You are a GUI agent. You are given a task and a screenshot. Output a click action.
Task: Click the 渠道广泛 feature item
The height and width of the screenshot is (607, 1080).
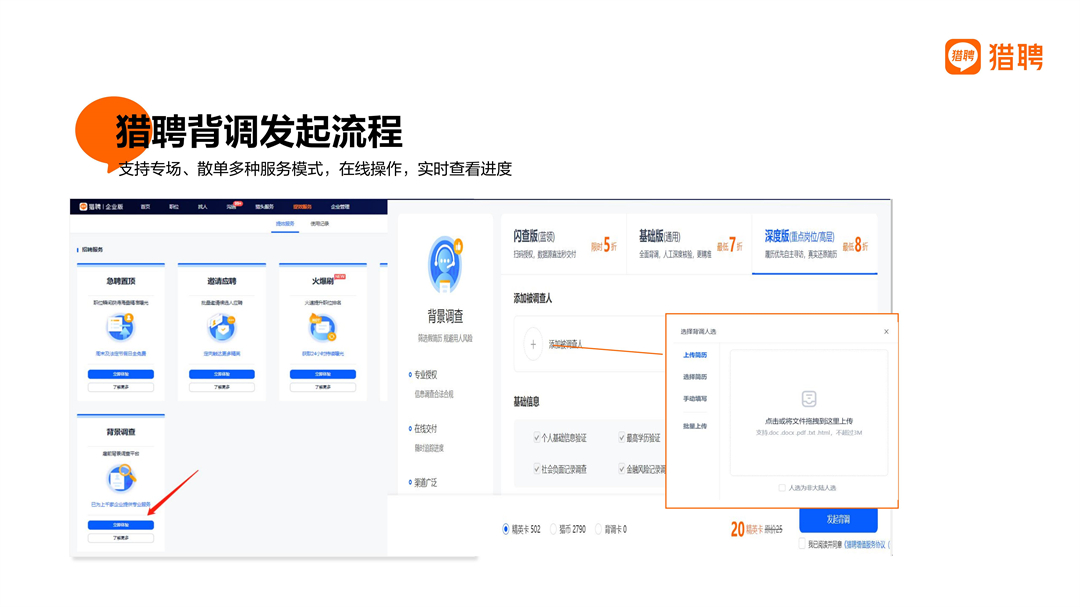click(x=423, y=483)
